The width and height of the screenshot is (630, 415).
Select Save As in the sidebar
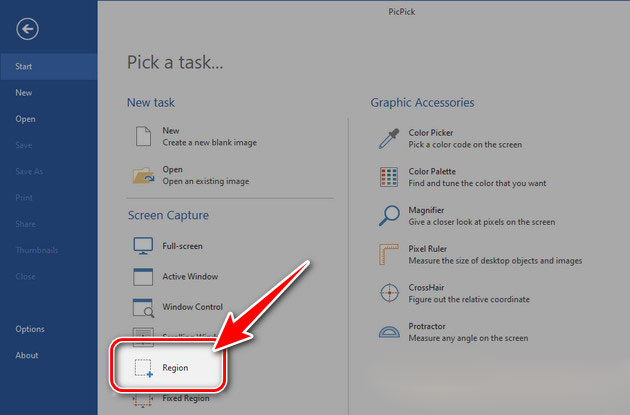click(x=29, y=172)
